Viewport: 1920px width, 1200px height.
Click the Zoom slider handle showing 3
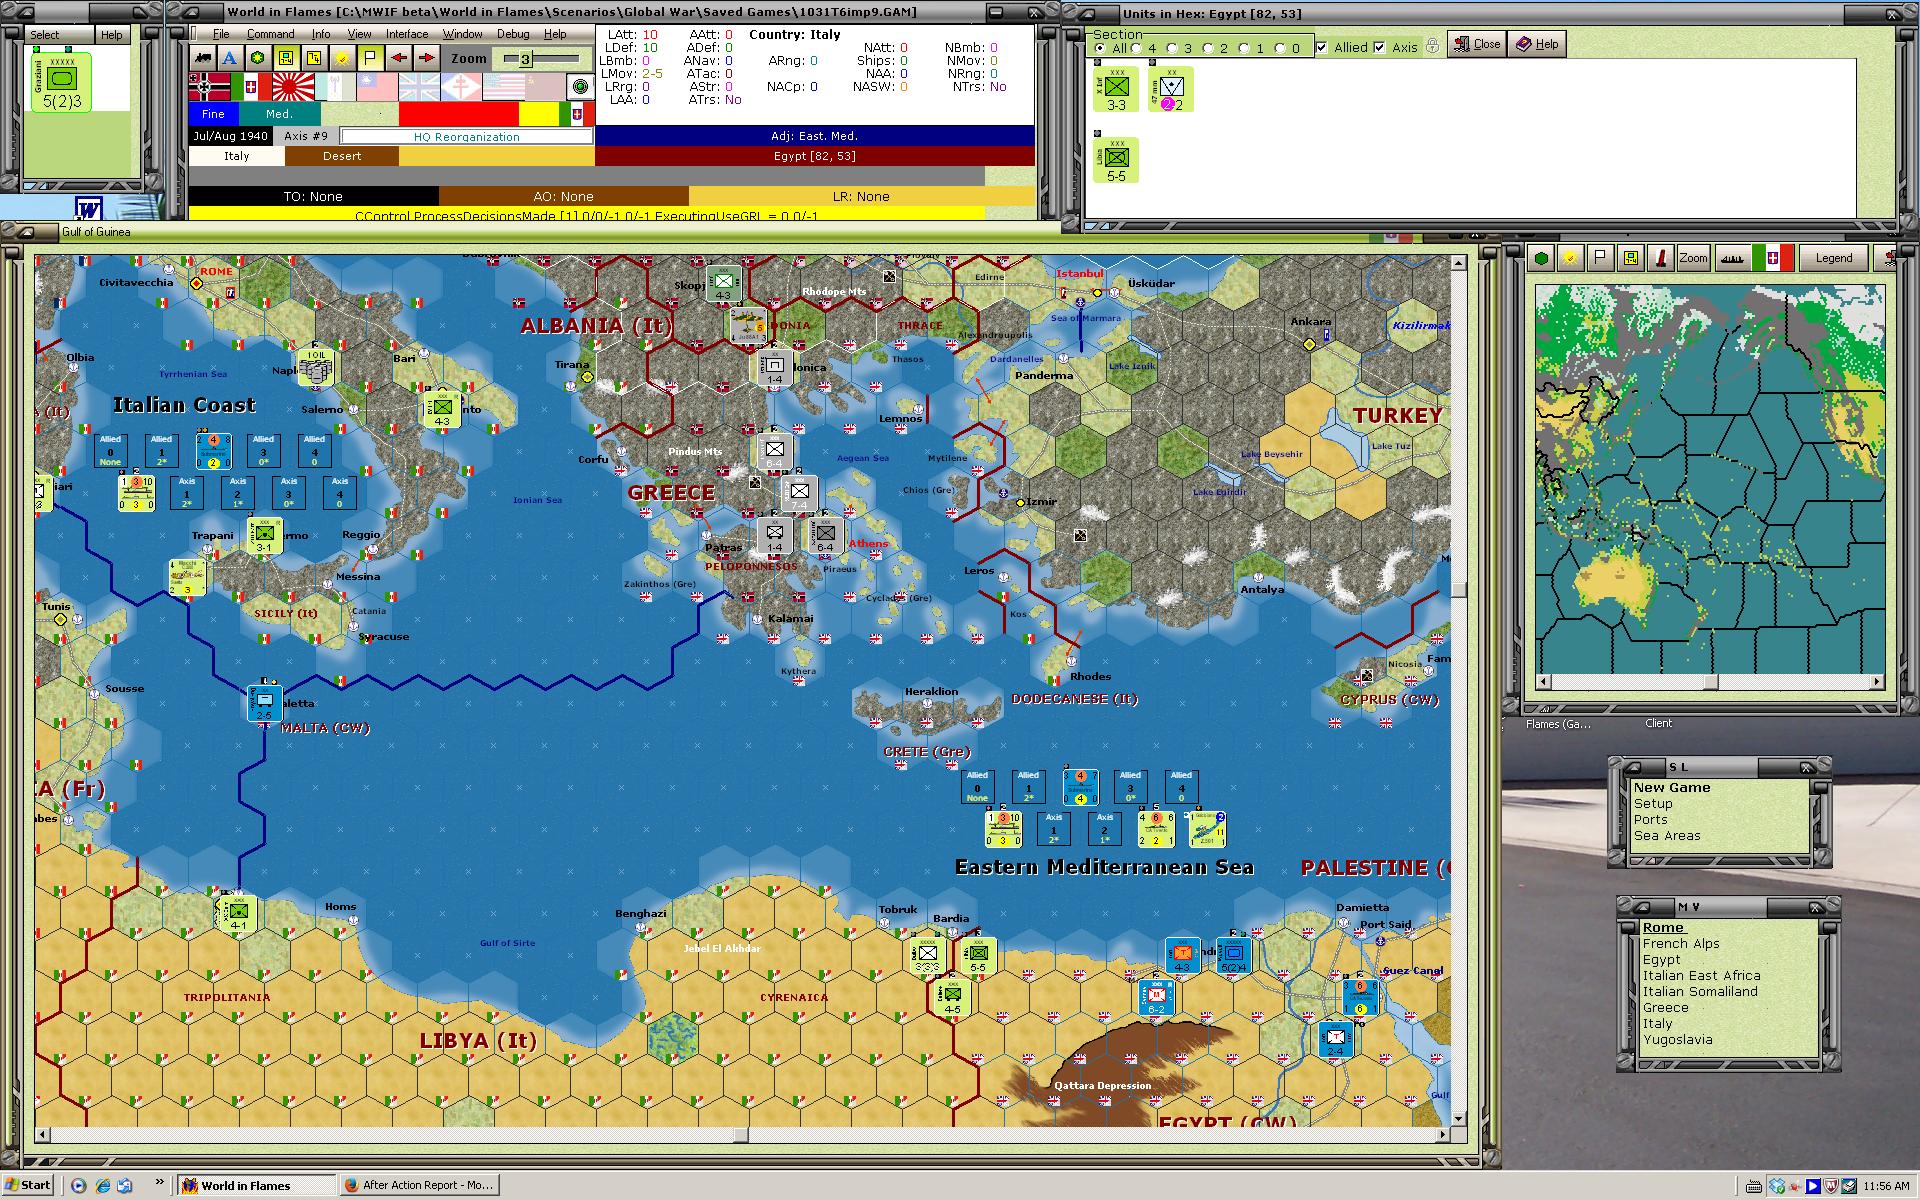click(x=525, y=59)
